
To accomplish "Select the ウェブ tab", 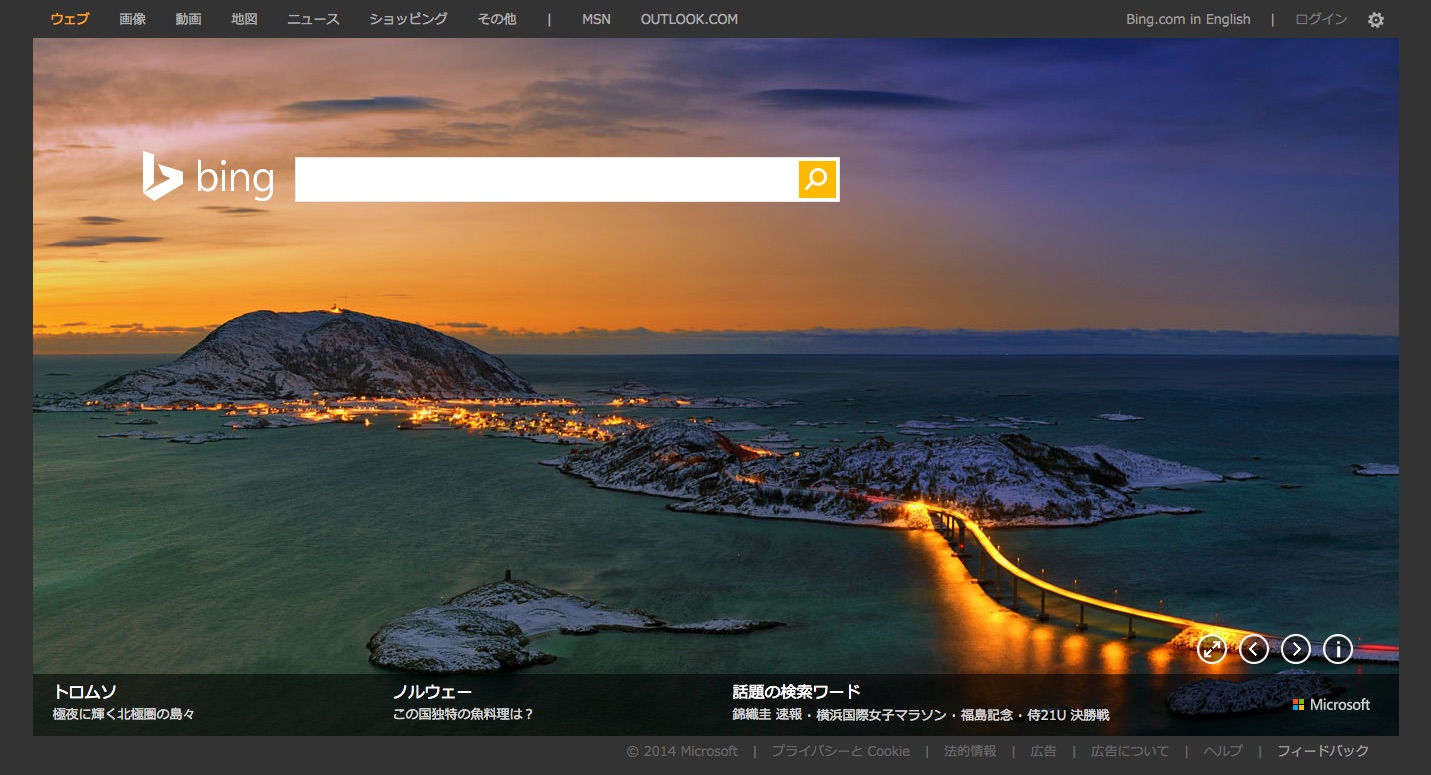I will click(69, 19).
